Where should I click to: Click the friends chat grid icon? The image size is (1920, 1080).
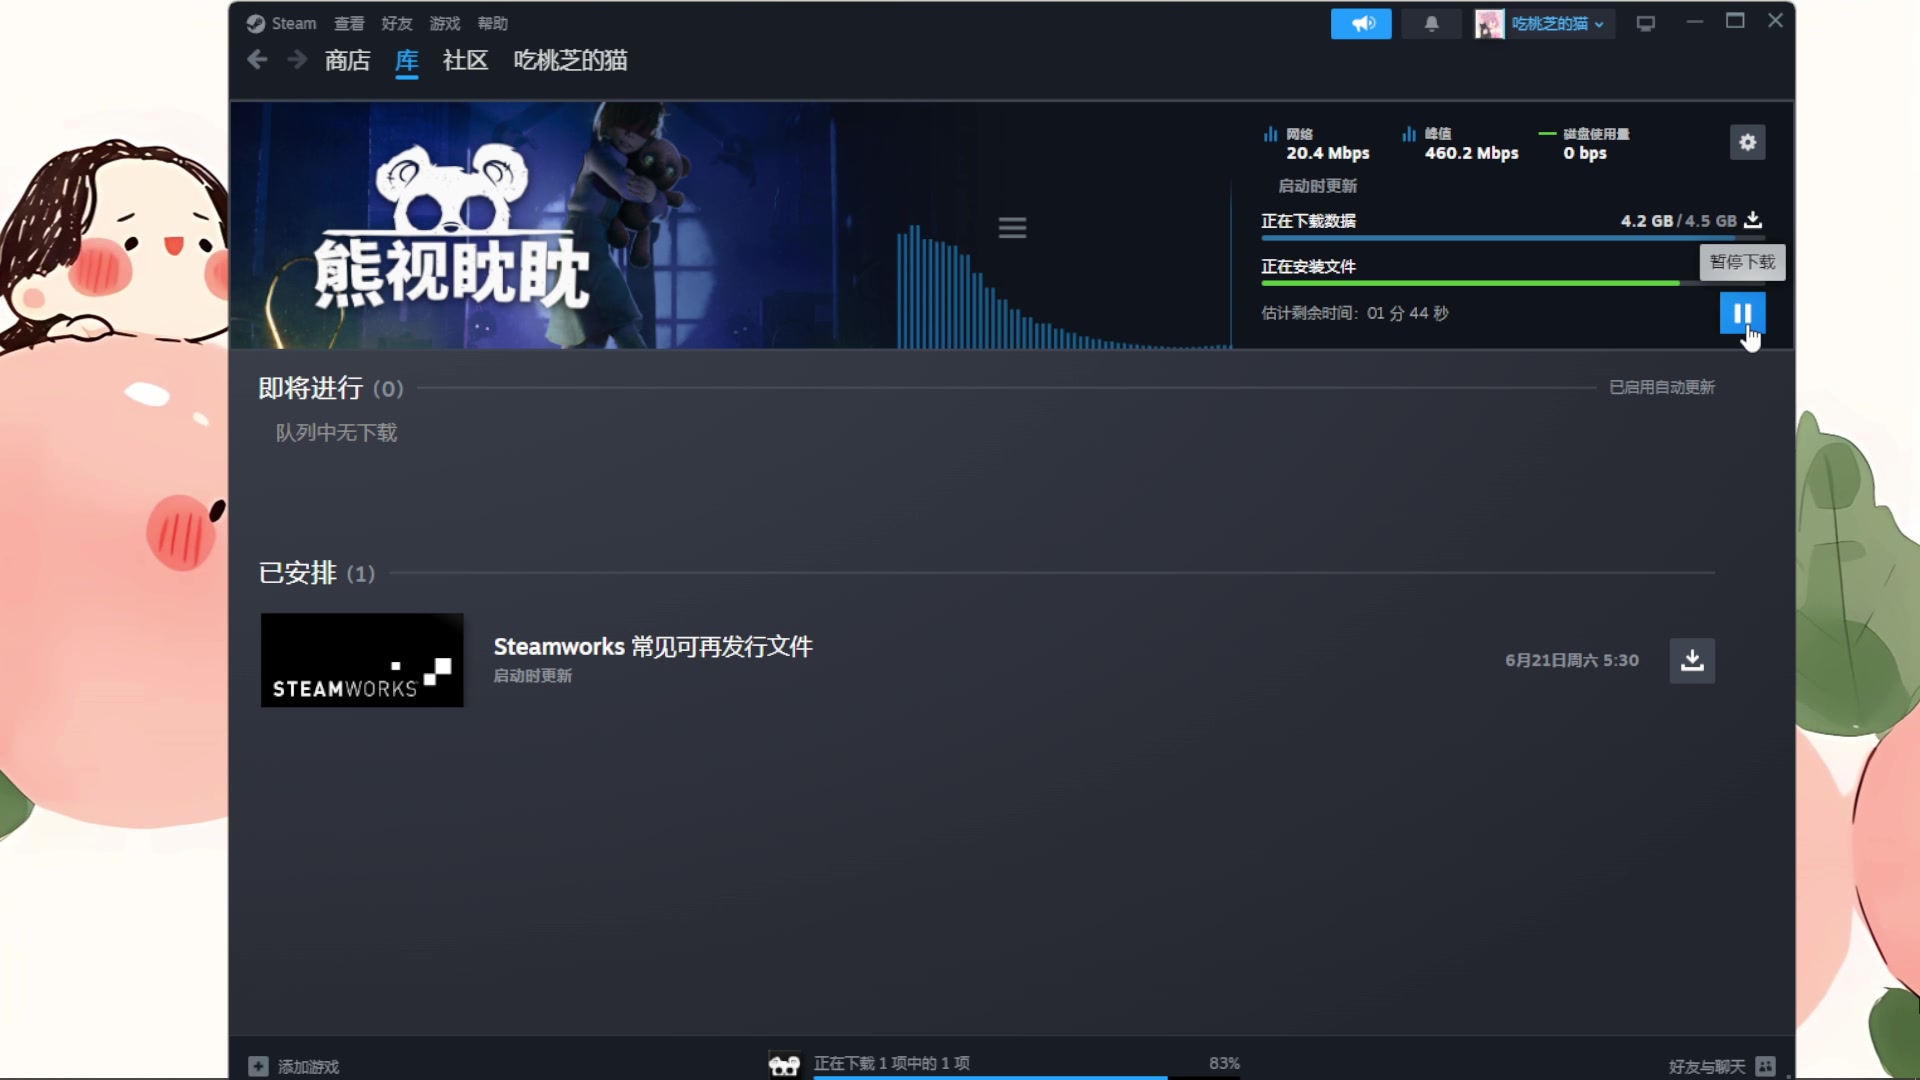click(x=1766, y=1066)
